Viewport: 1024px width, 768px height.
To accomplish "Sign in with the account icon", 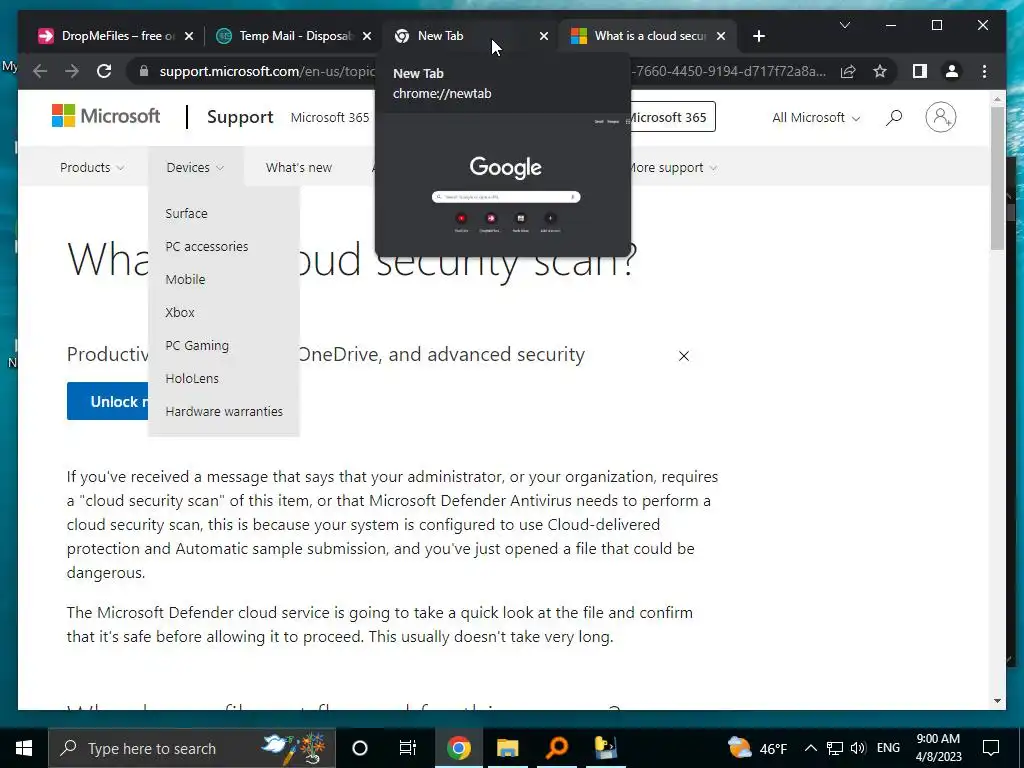I will click(940, 118).
